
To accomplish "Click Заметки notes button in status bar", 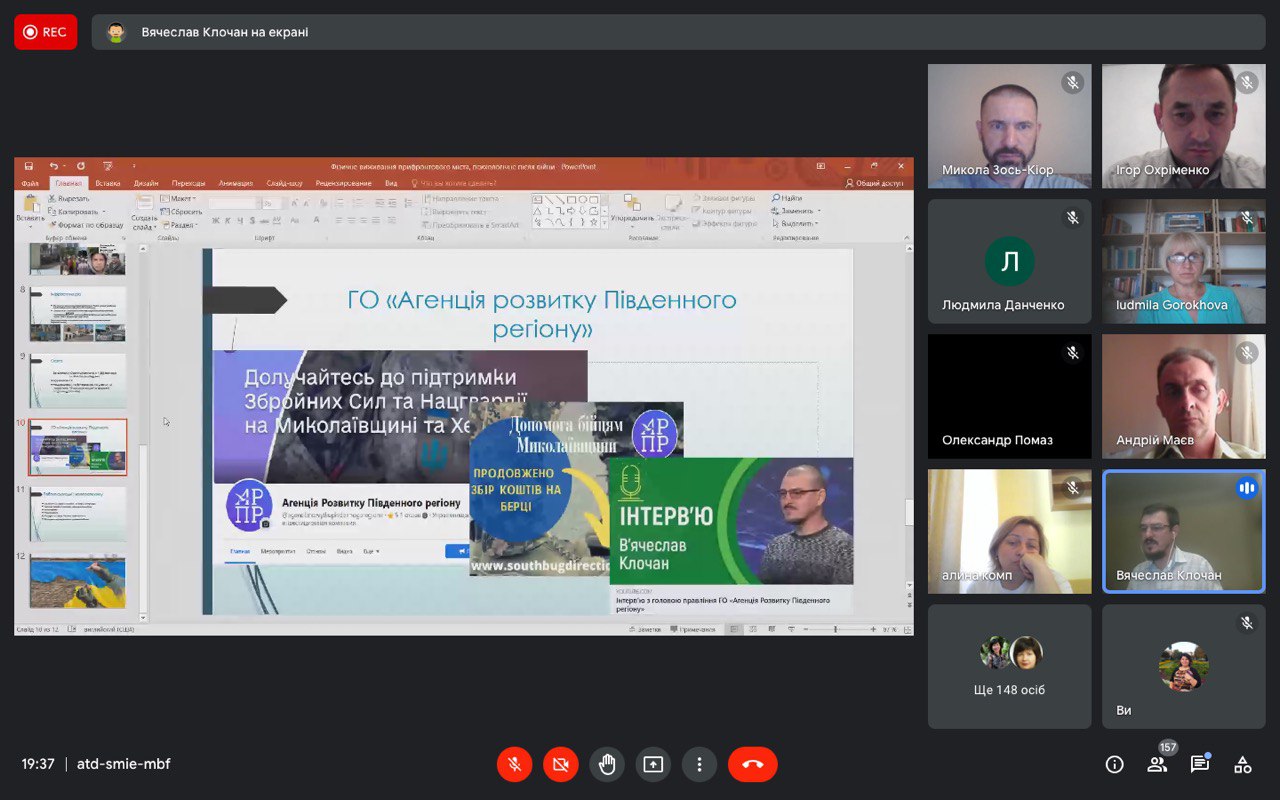I will 645,629.
